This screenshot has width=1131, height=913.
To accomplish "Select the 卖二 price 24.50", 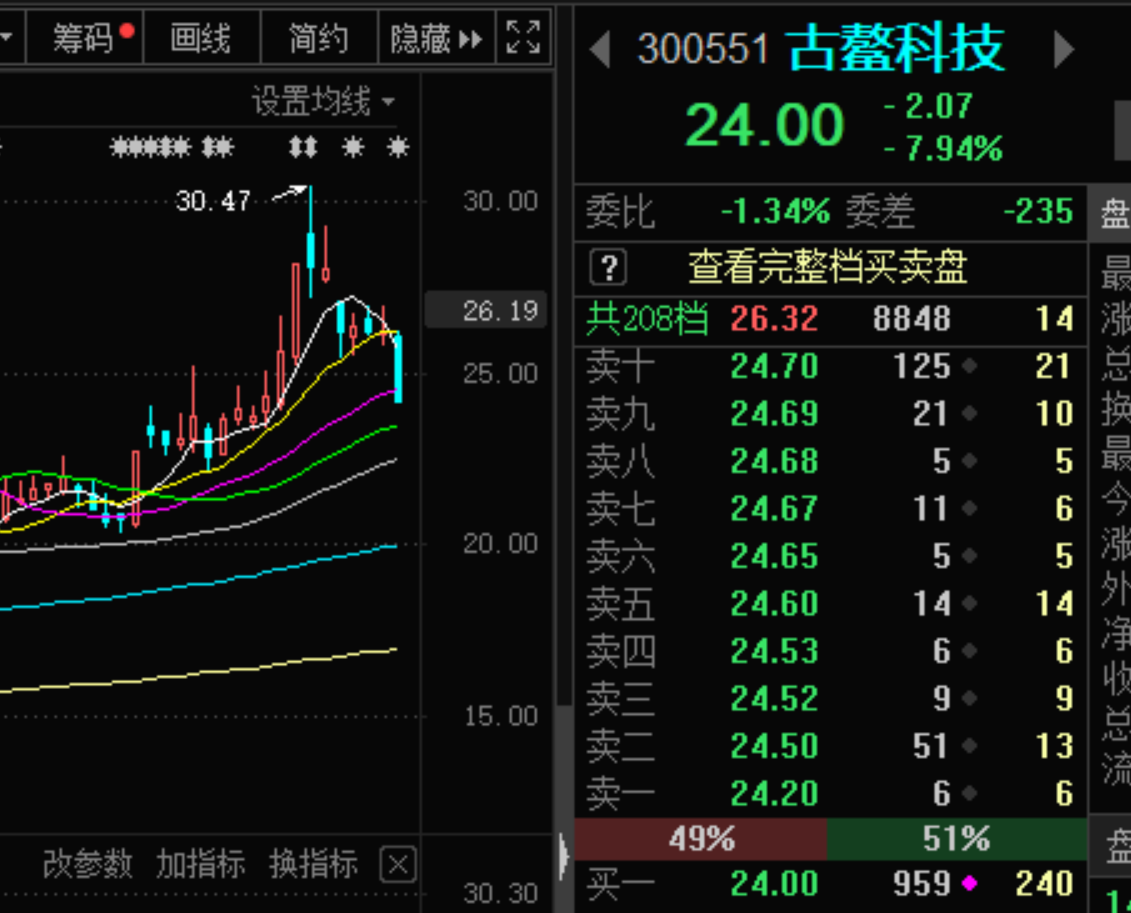I will (x=774, y=746).
